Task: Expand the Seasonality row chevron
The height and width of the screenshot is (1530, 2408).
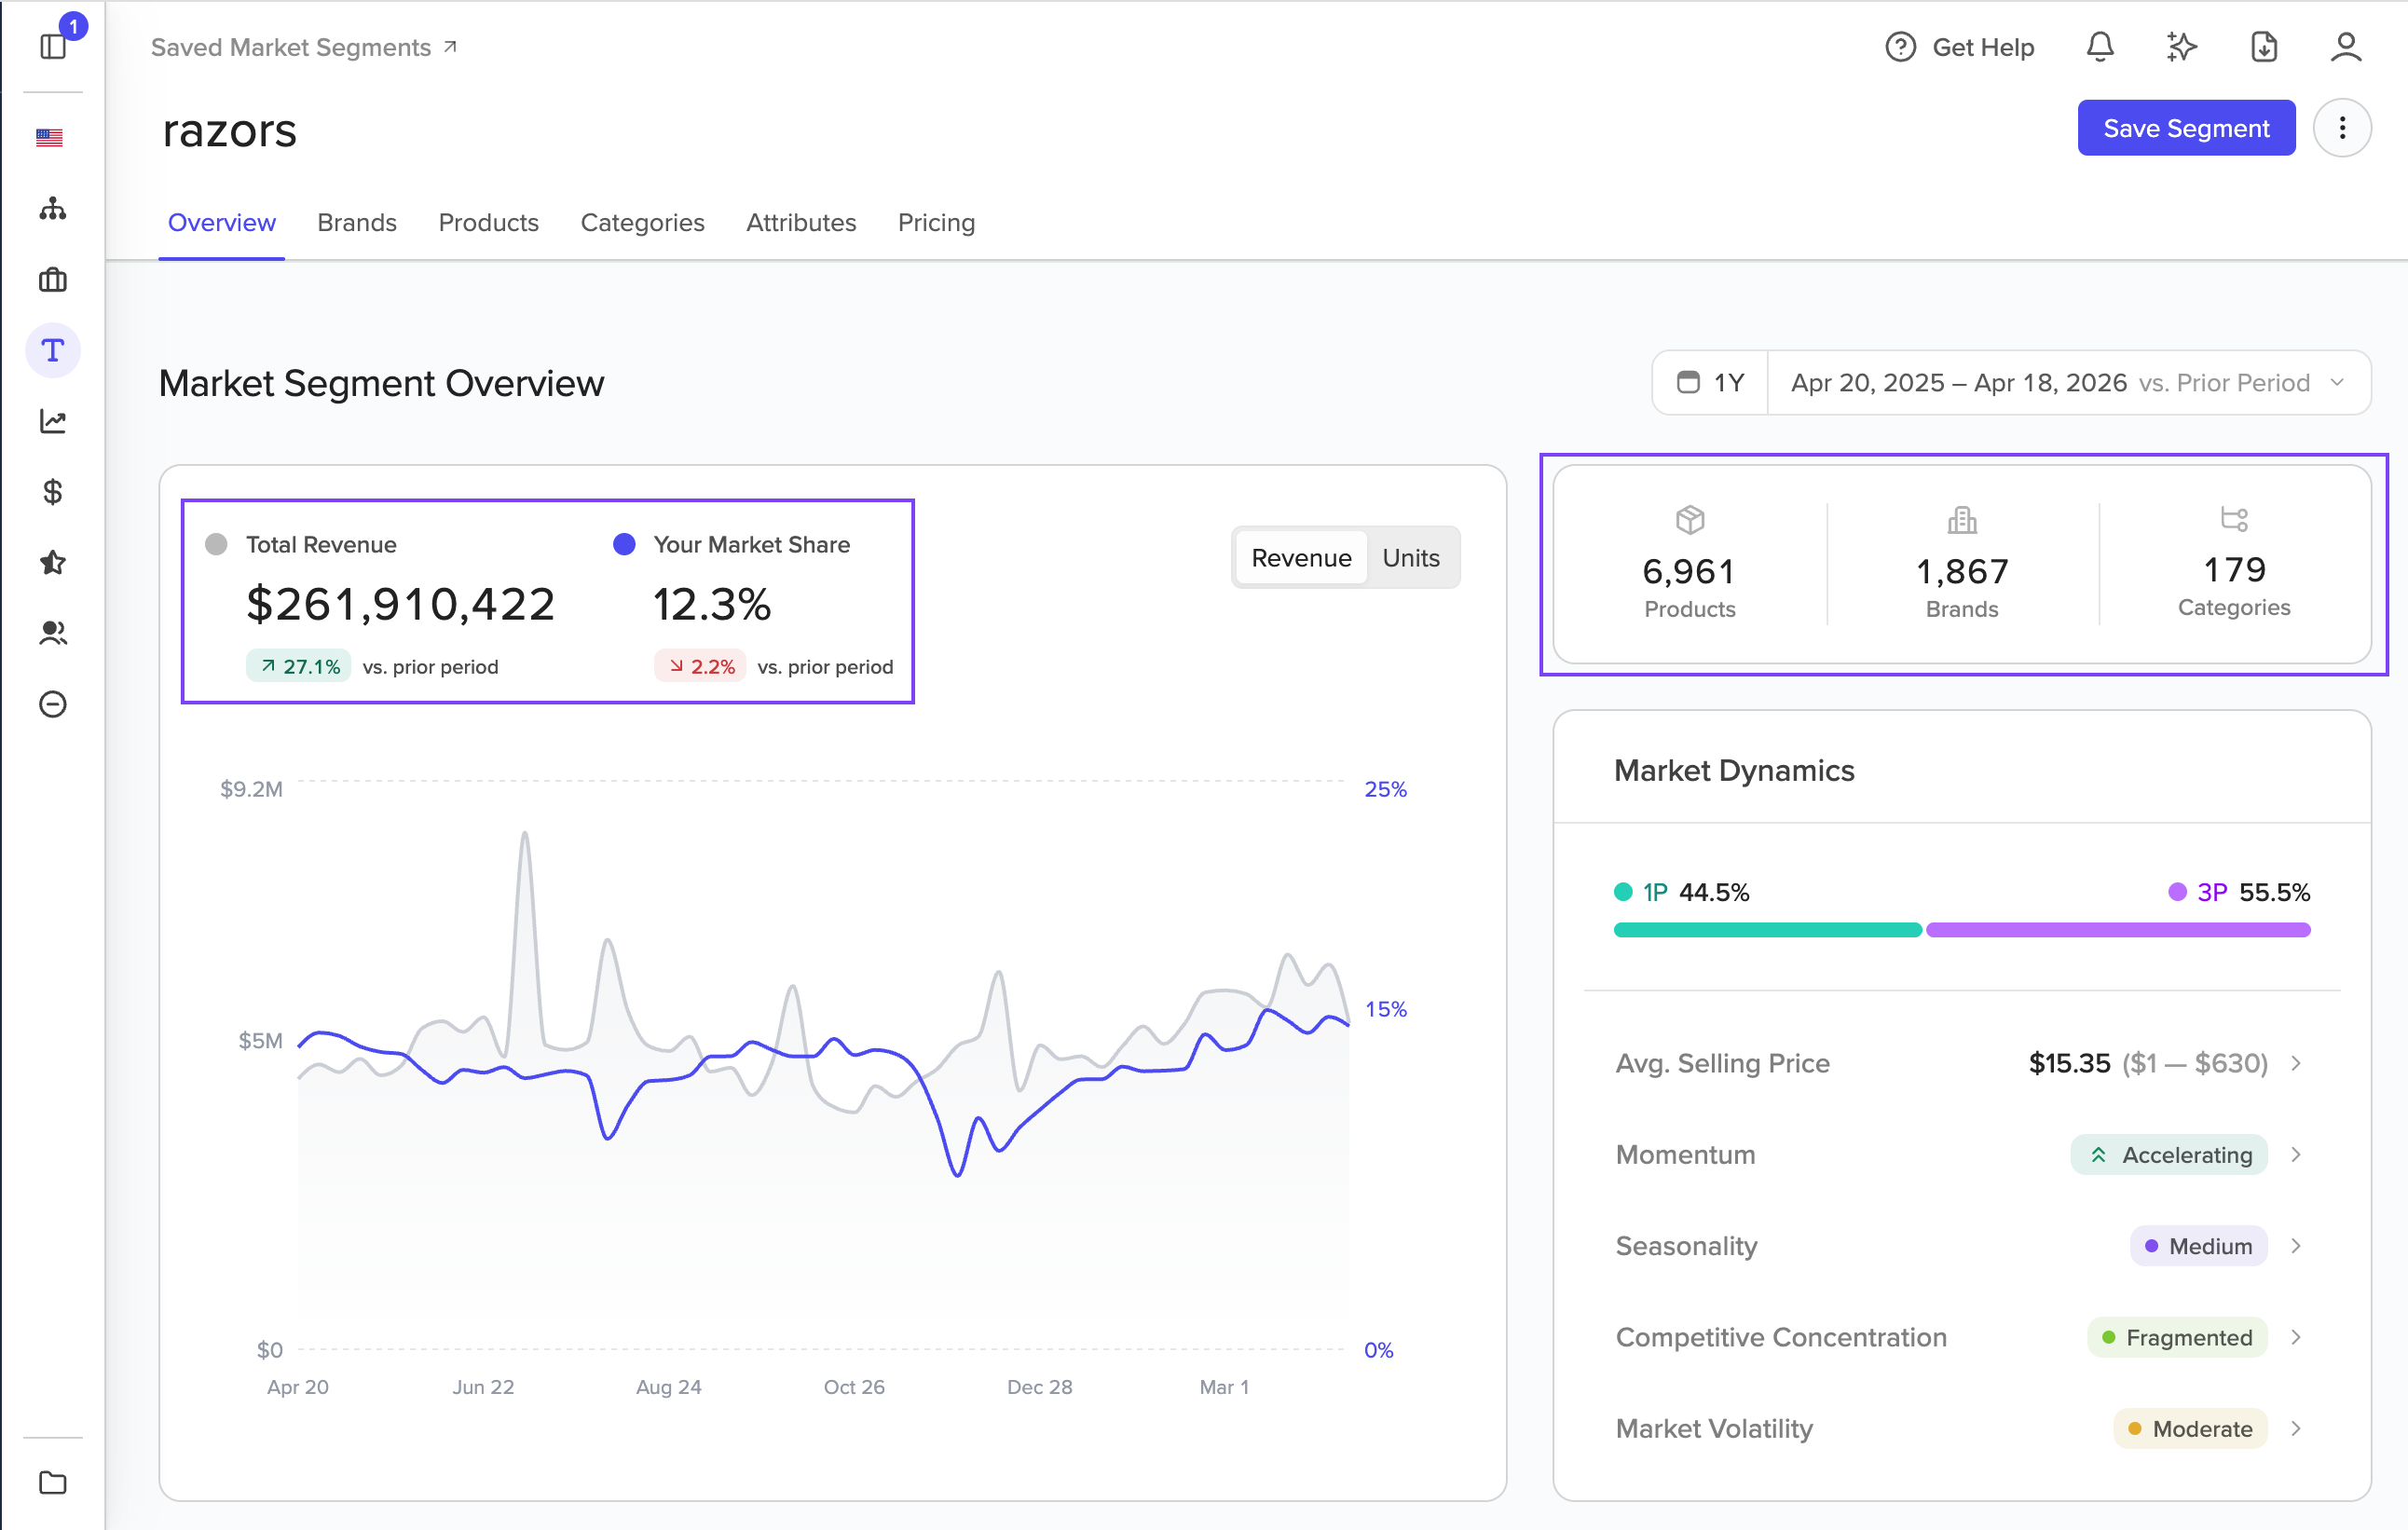Action: click(x=2296, y=1245)
